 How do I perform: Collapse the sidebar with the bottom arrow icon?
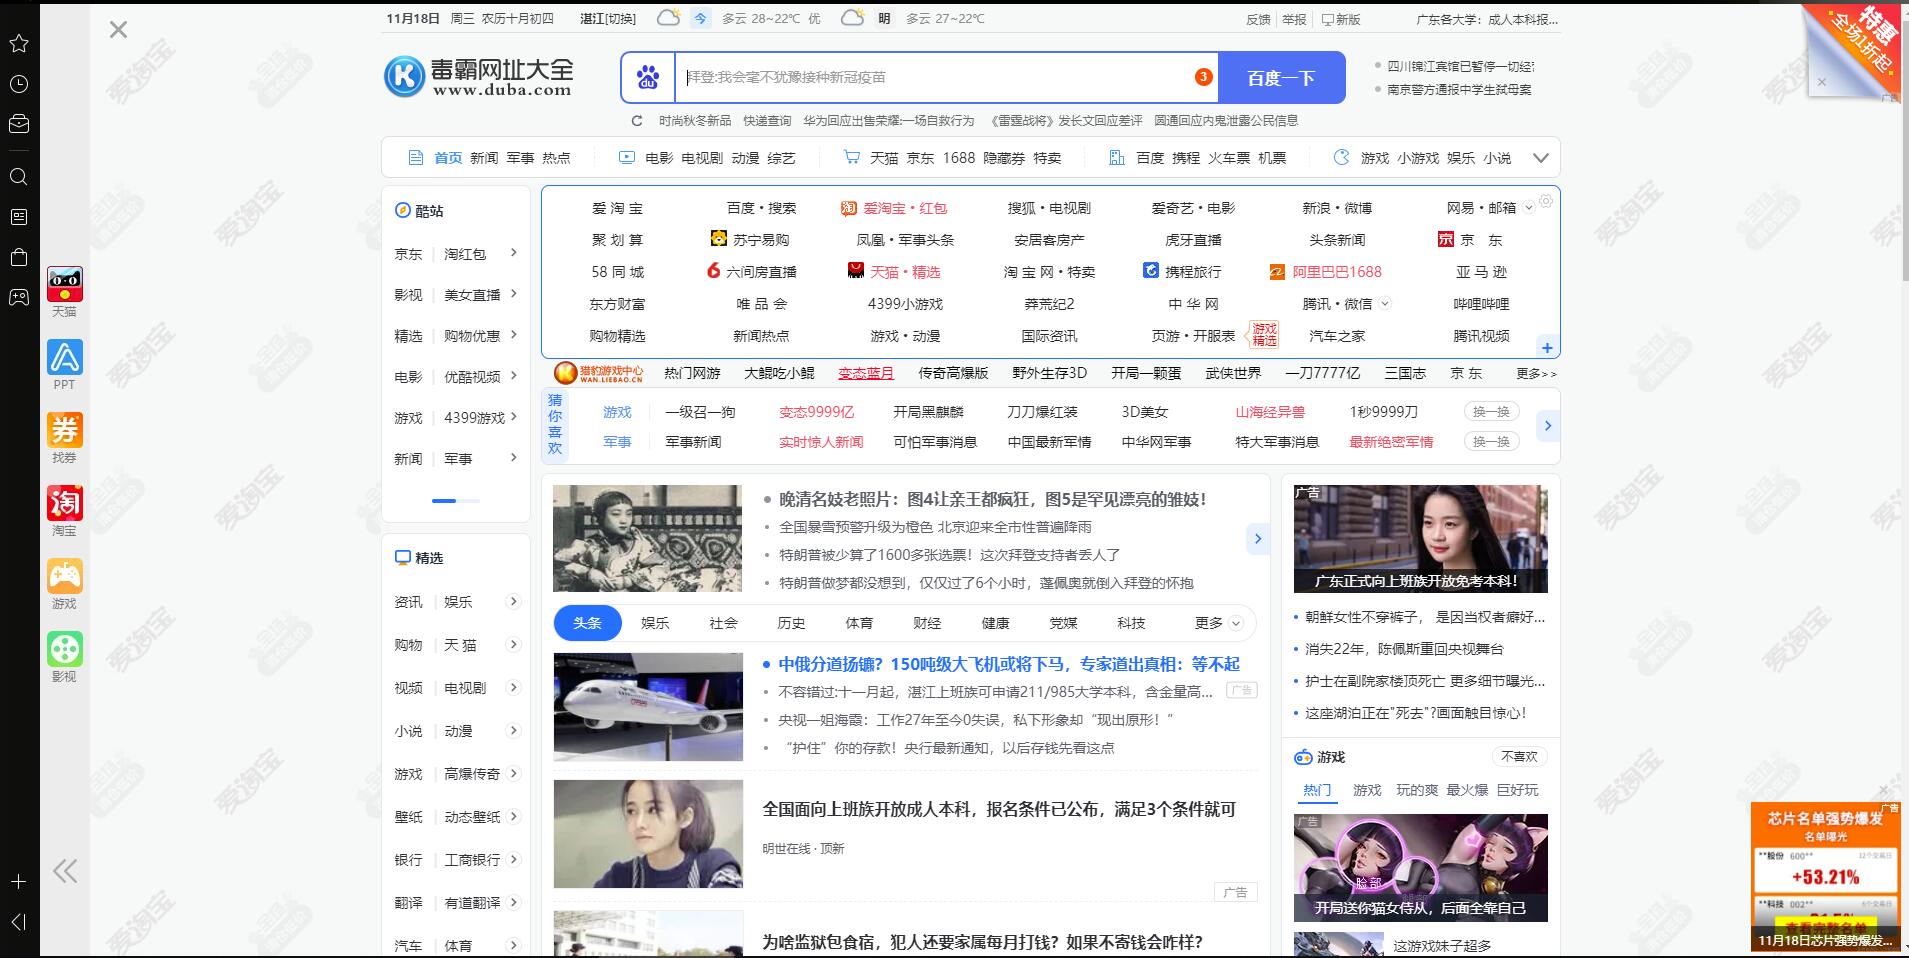19,922
